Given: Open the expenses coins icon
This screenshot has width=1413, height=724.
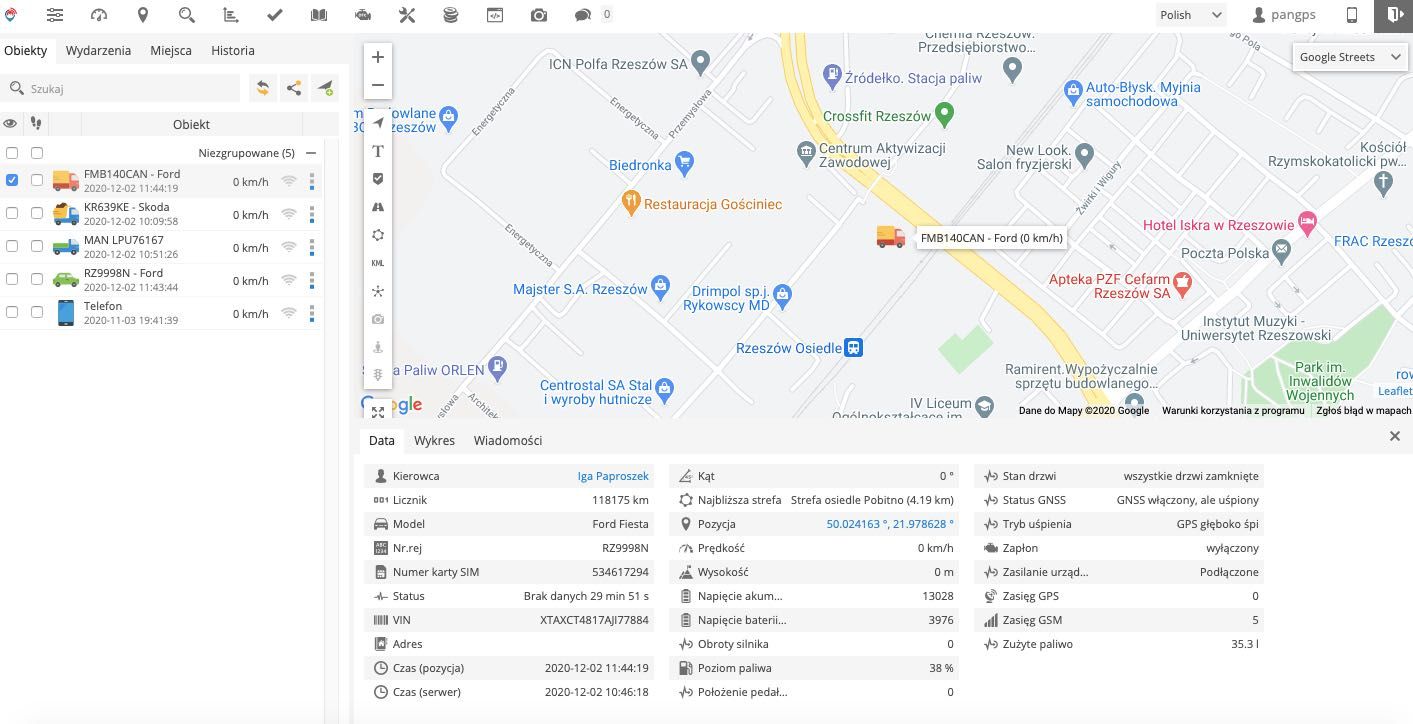Looking at the screenshot, I should point(450,15).
